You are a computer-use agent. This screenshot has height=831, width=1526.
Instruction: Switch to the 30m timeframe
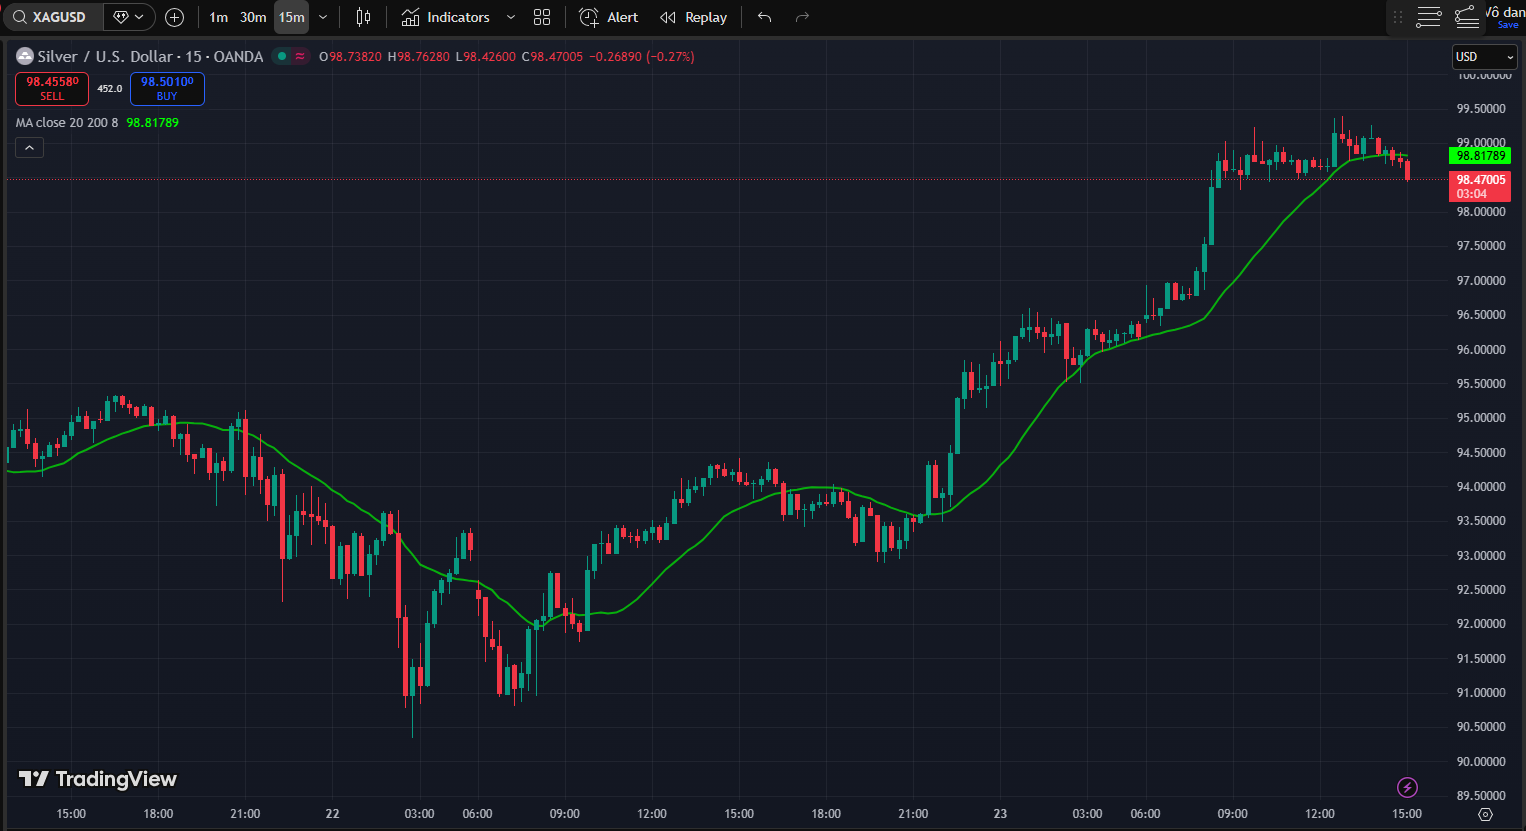[253, 17]
